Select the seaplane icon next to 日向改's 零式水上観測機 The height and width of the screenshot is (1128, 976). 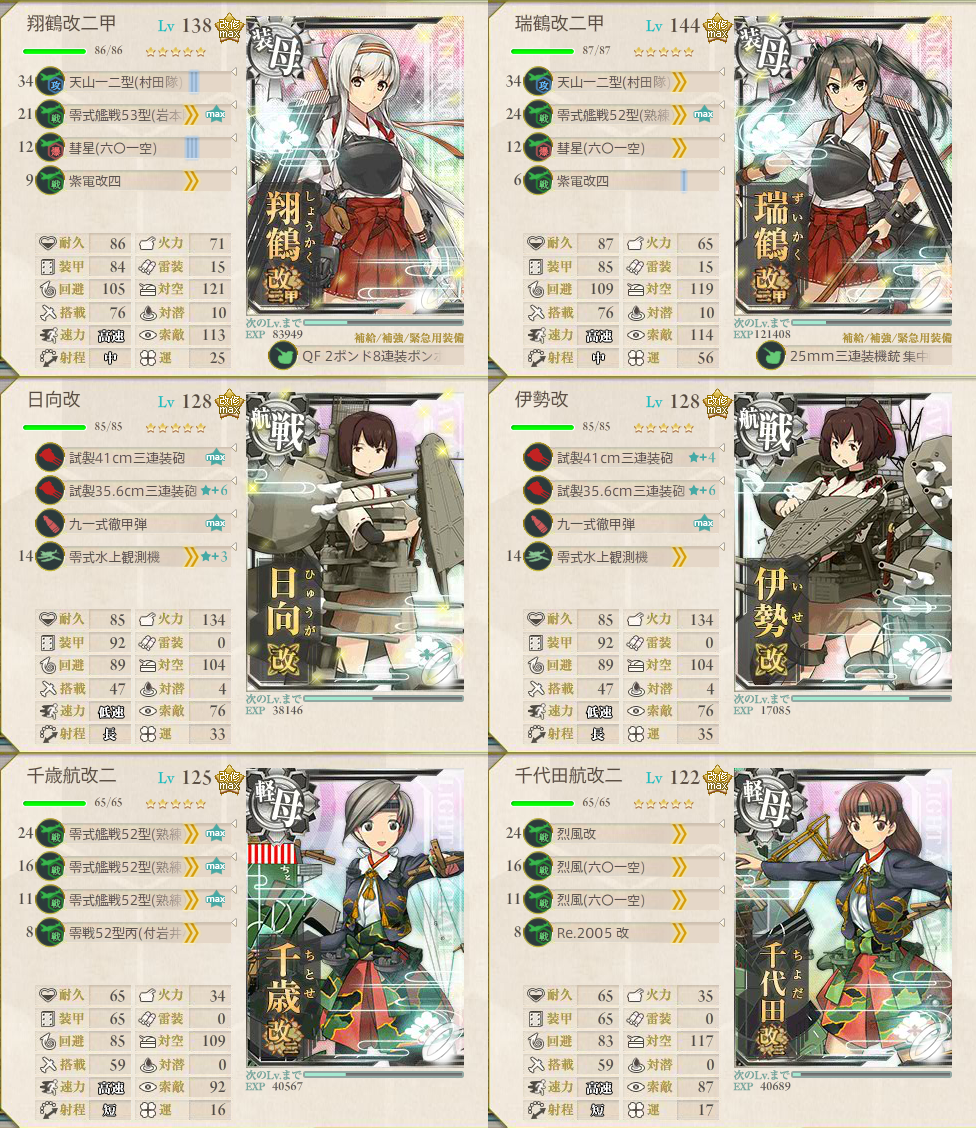click(50, 557)
